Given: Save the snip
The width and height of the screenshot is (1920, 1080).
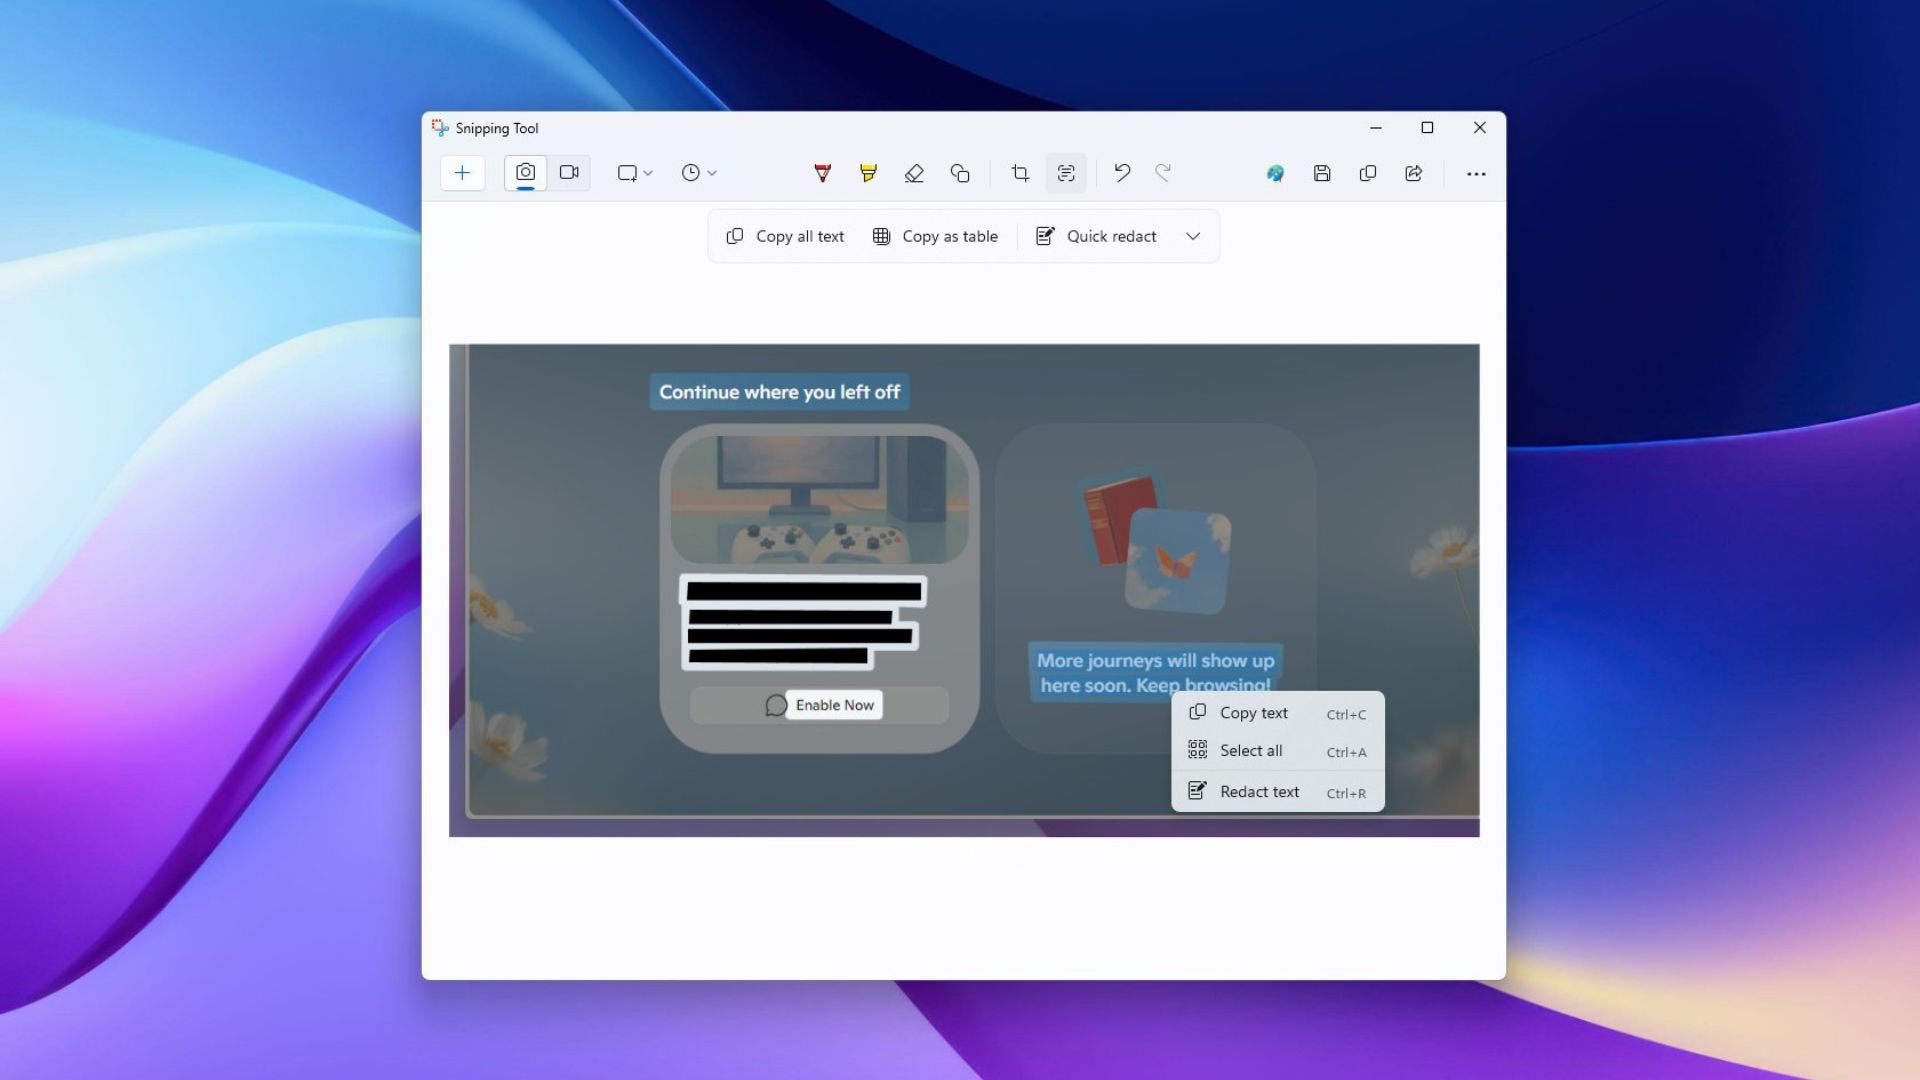Looking at the screenshot, I should click(1321, 172).
